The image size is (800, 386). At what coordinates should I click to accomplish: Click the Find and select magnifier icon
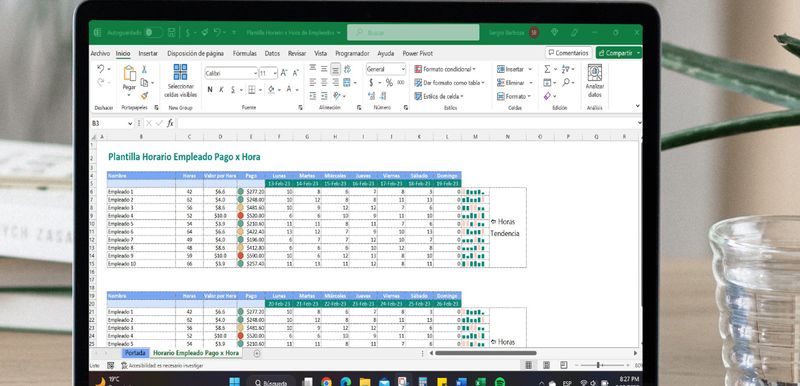[x=565, y=82]
